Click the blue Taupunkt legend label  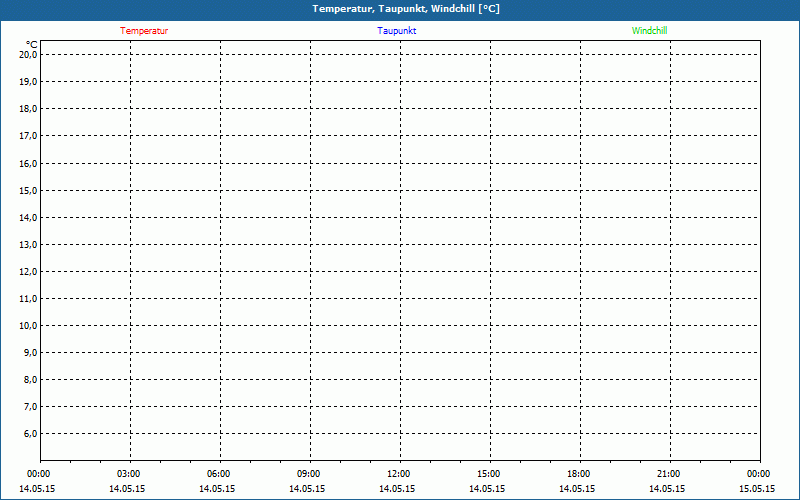coord(397,31)
